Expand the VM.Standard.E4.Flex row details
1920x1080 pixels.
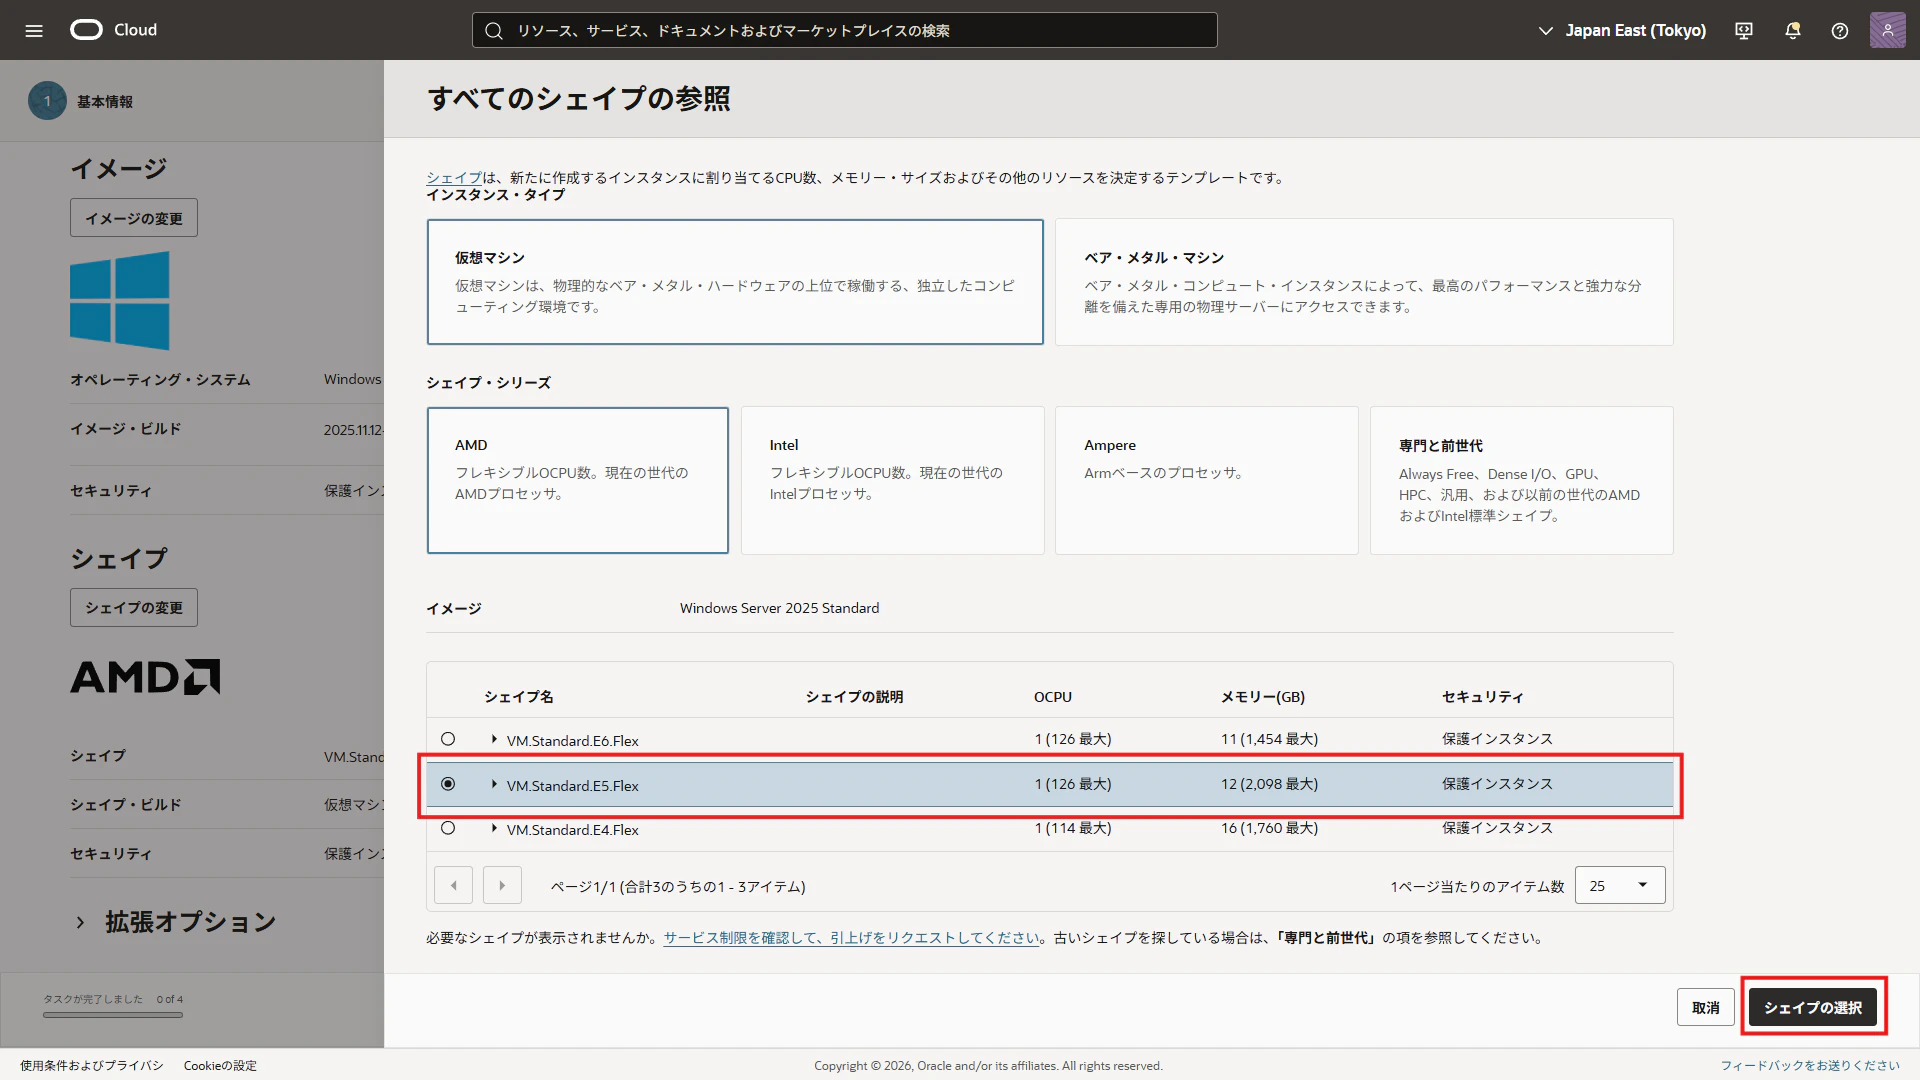(494, 828)
